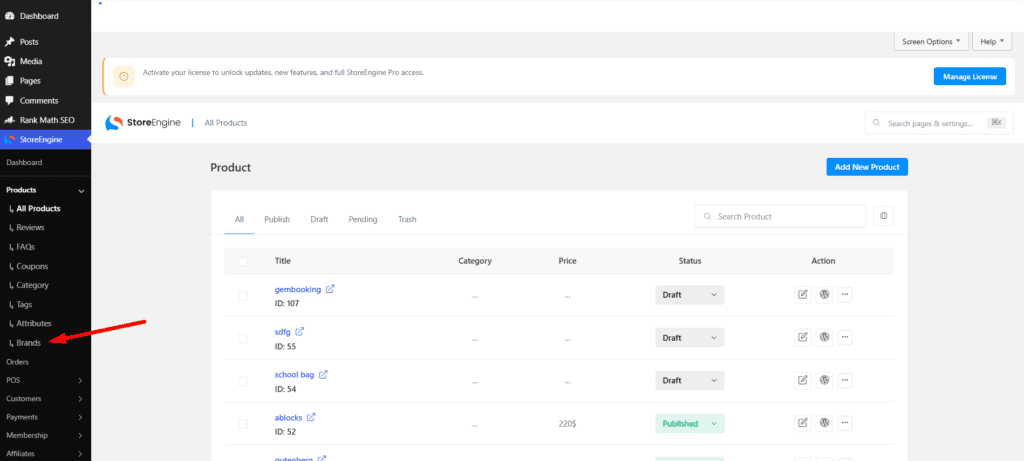Check the gembooking row checkbox
The height and width of the screenshot is (461, 1024).
point(243,296)
